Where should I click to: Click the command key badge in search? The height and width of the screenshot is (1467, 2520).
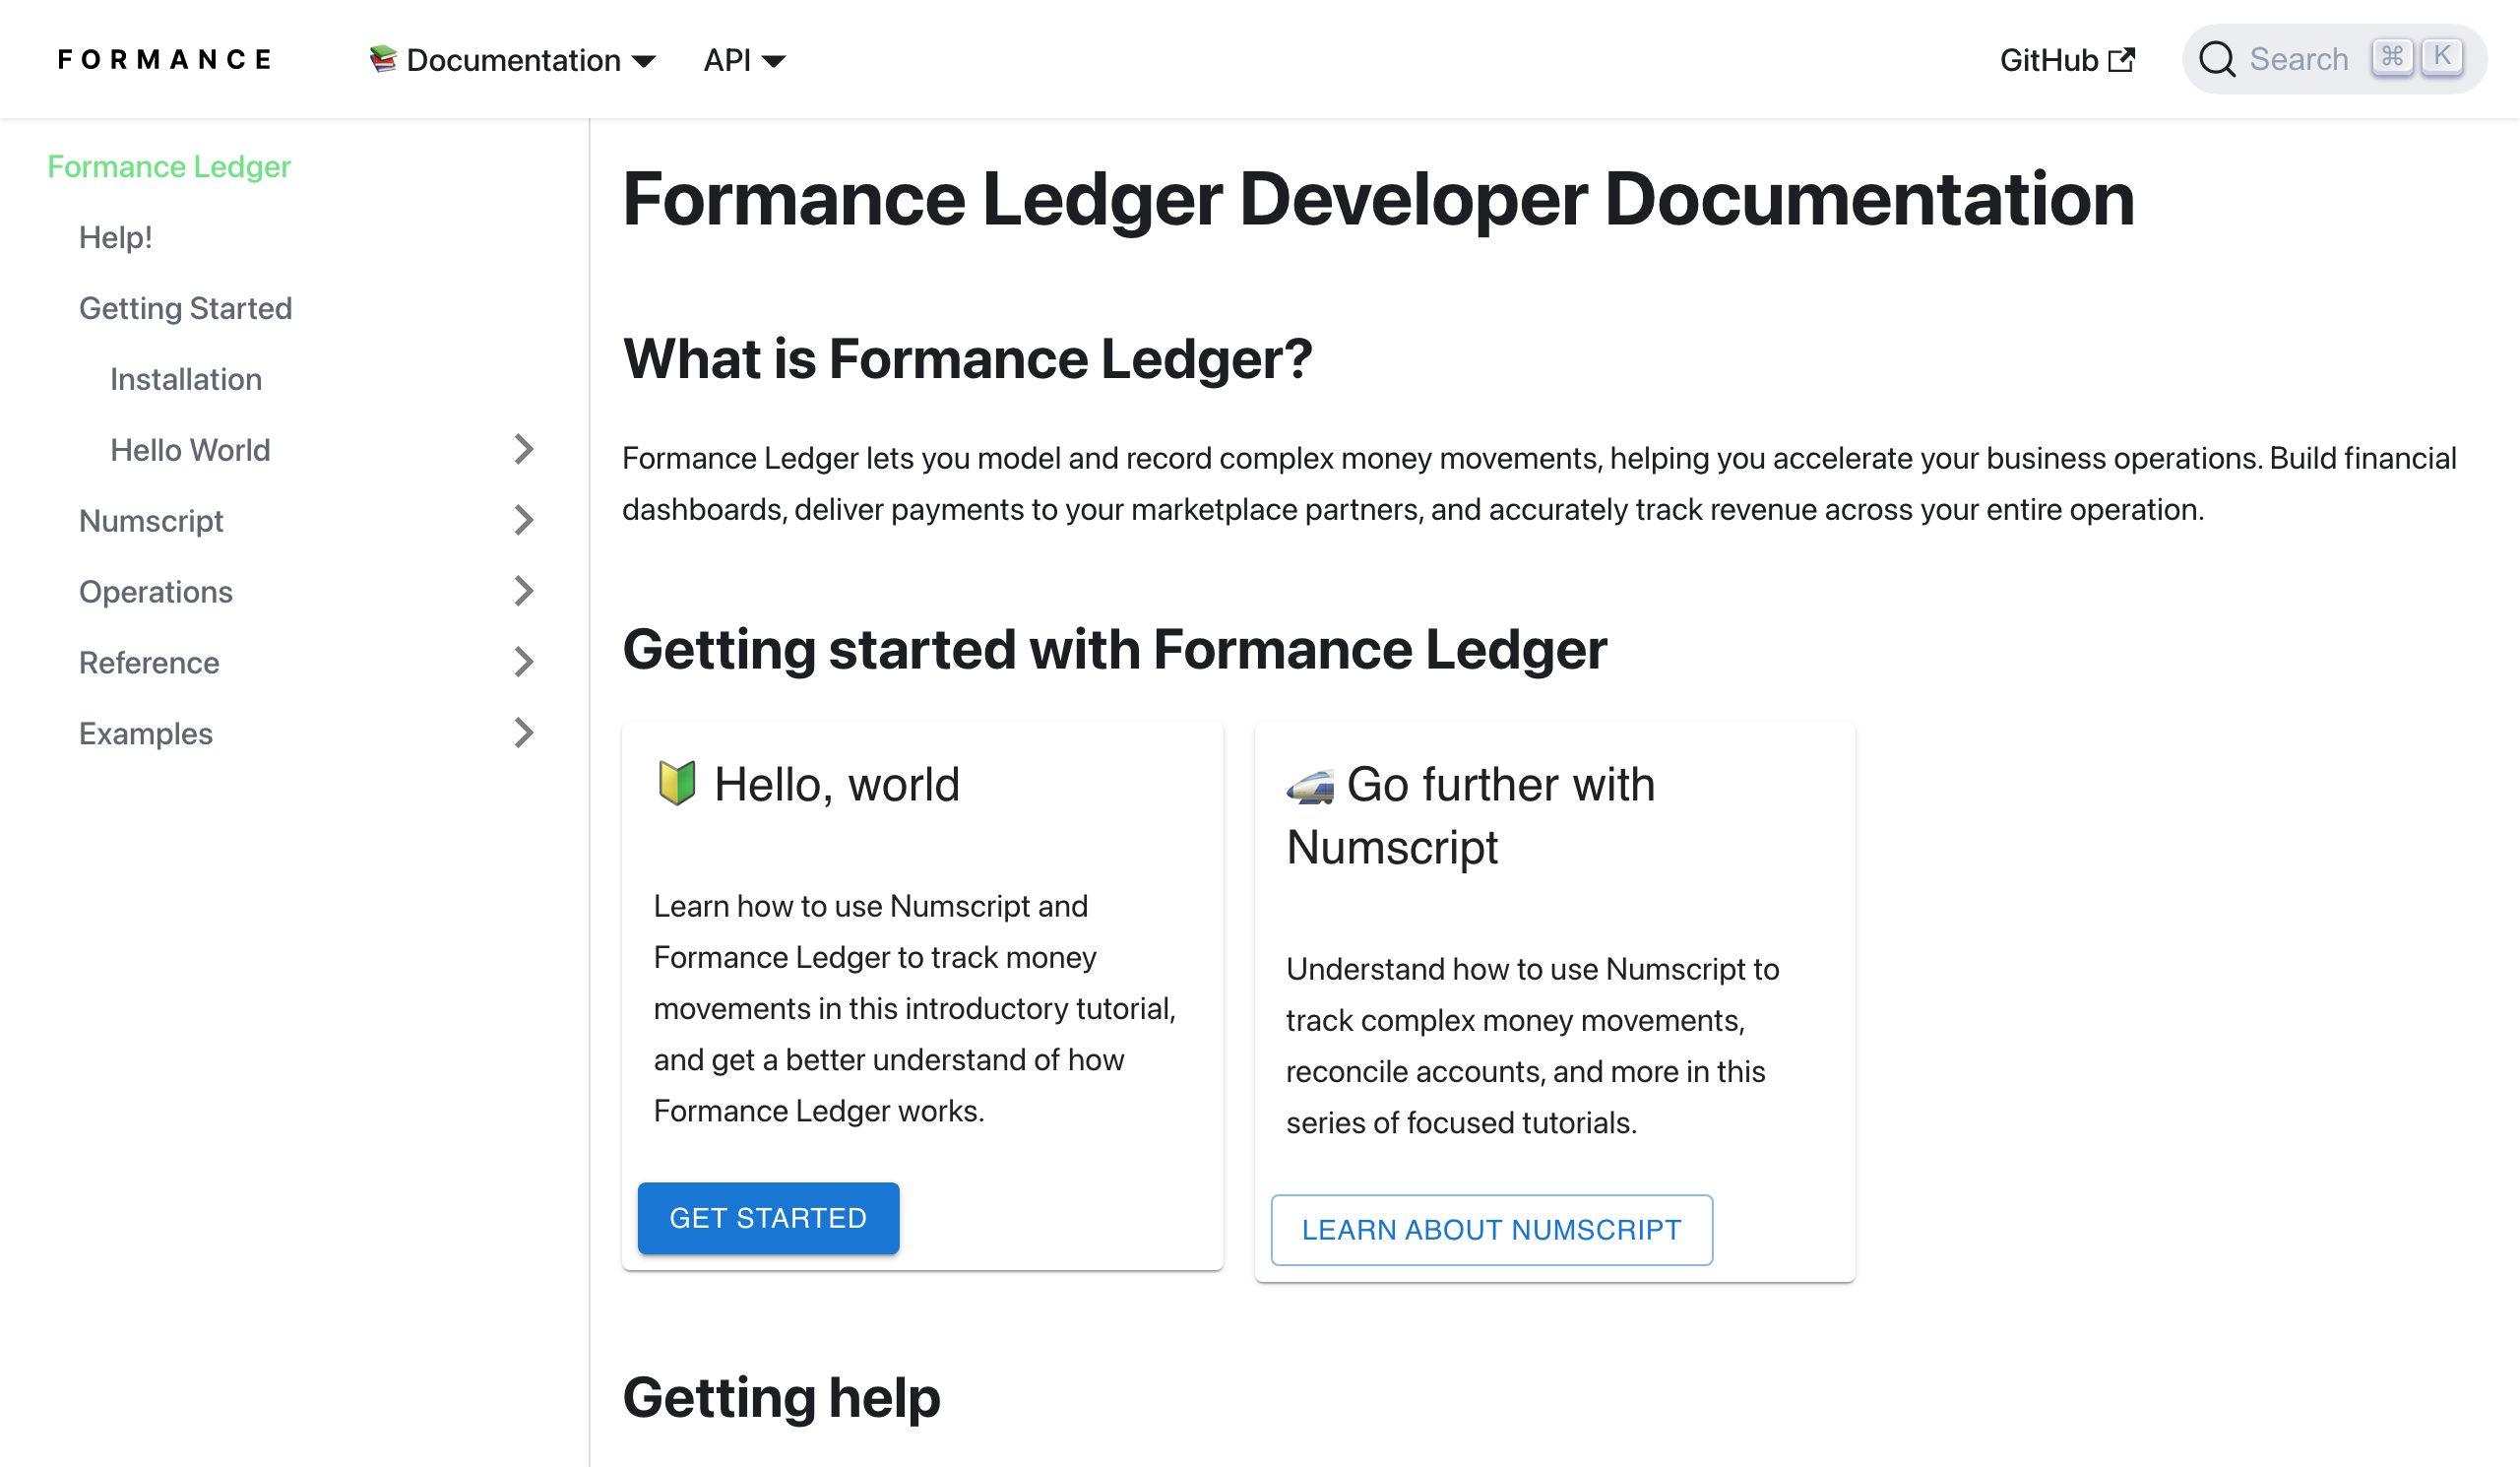pos(2392,57)
